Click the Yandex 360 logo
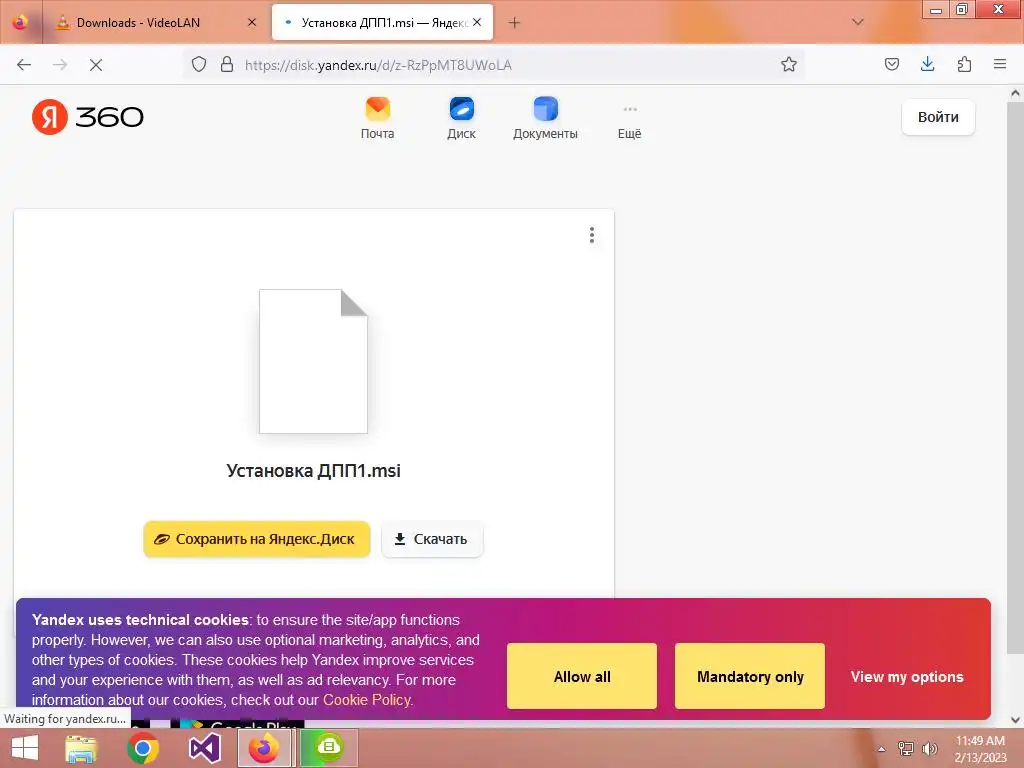The image size is (1024, 768). pos(88,117)
